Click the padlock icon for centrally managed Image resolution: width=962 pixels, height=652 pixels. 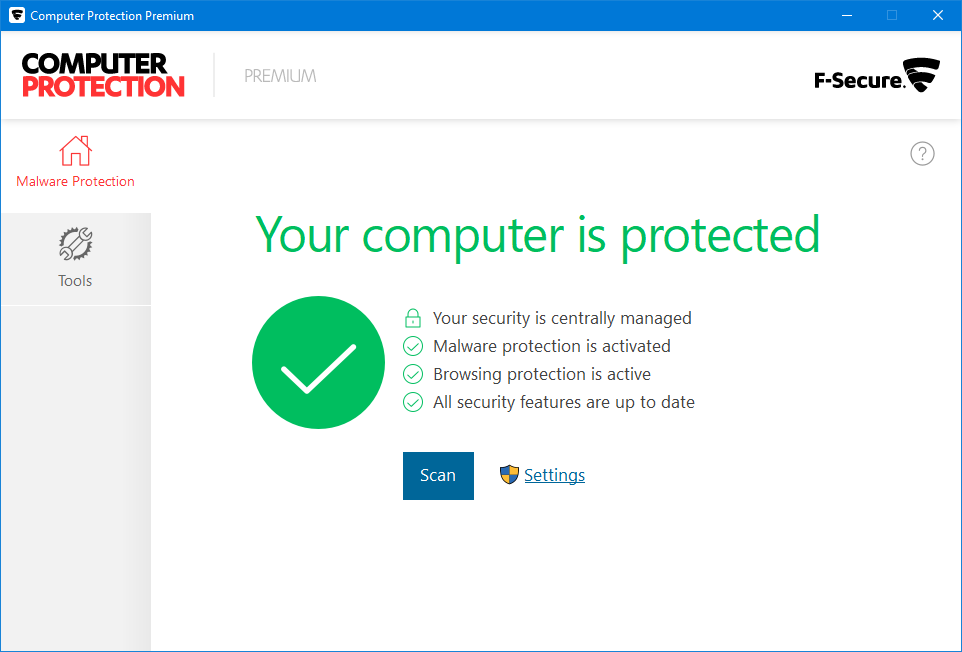tap(412, 318)
